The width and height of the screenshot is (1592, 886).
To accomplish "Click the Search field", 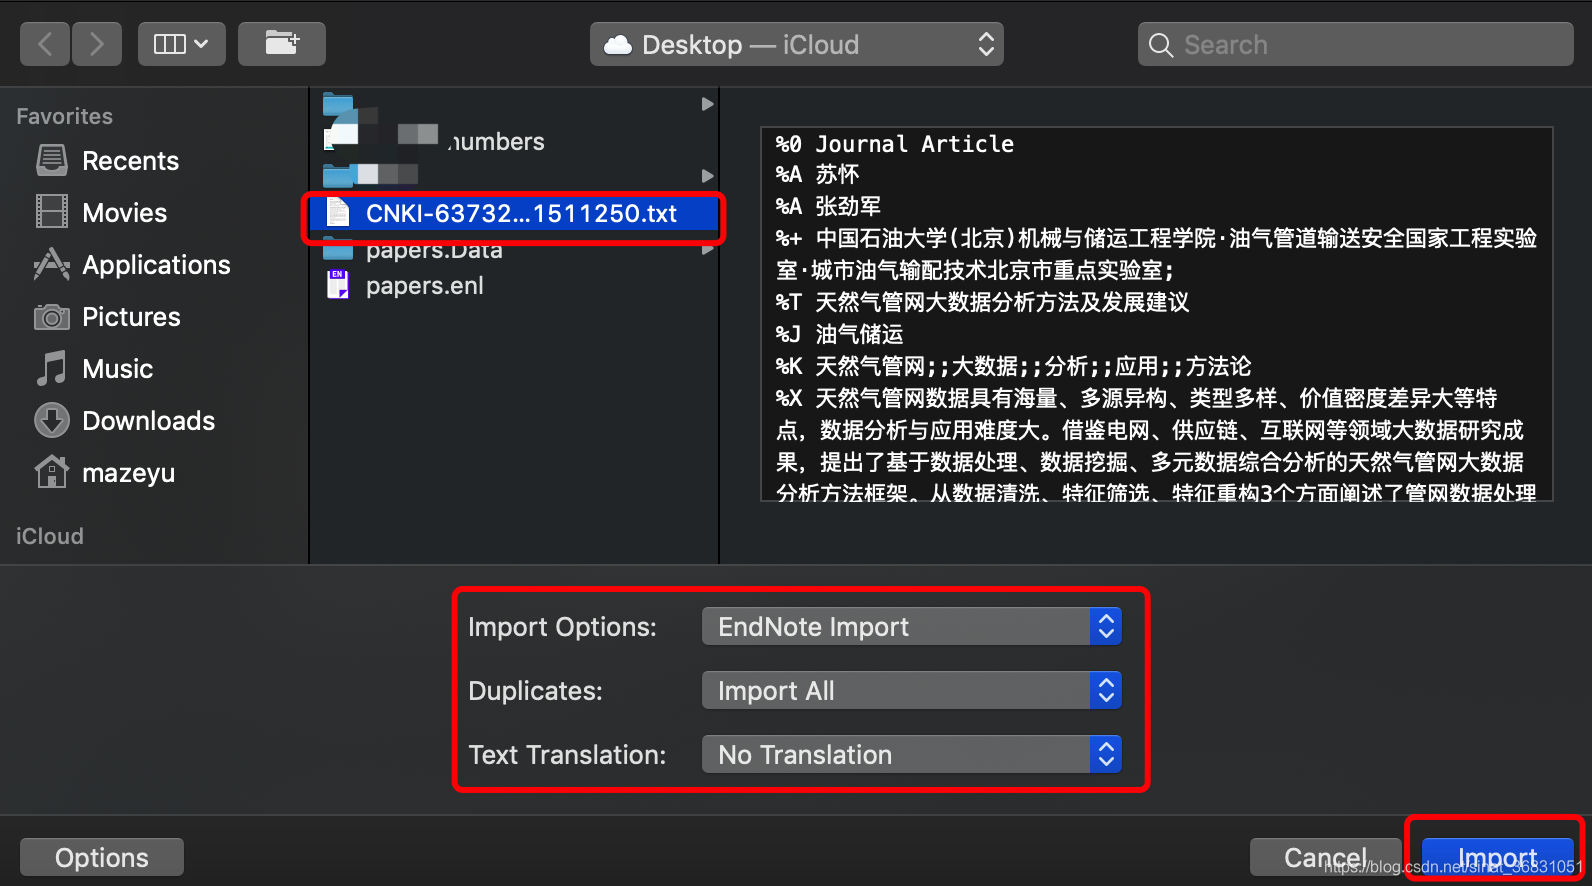I will (x=1355, y=44).
